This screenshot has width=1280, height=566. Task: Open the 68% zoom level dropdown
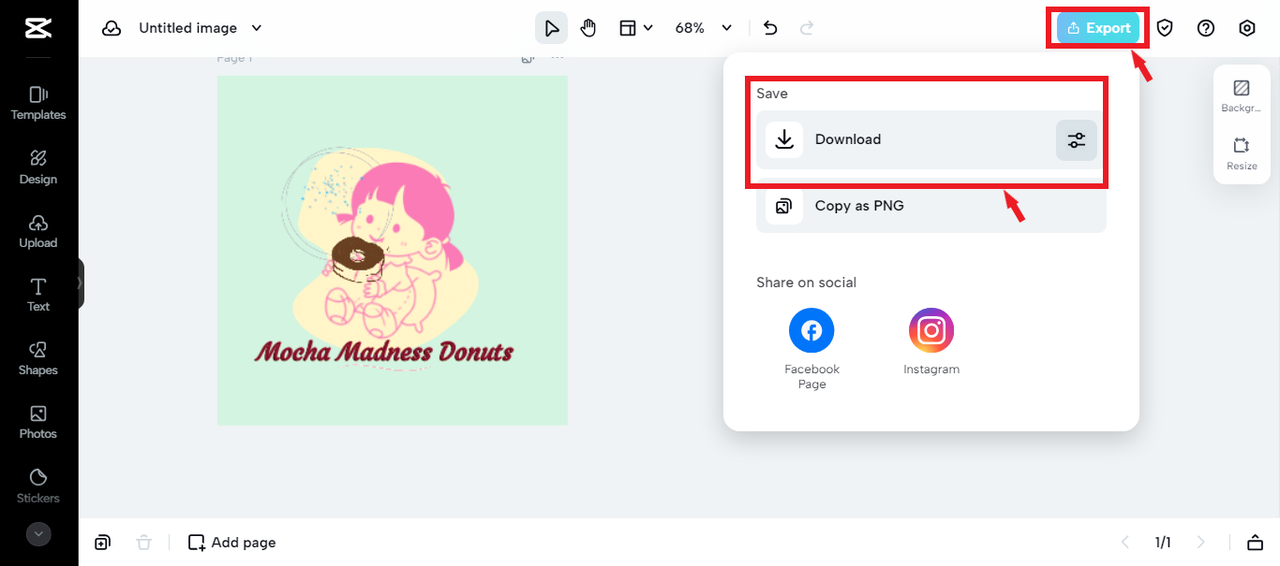coord(703,28)
